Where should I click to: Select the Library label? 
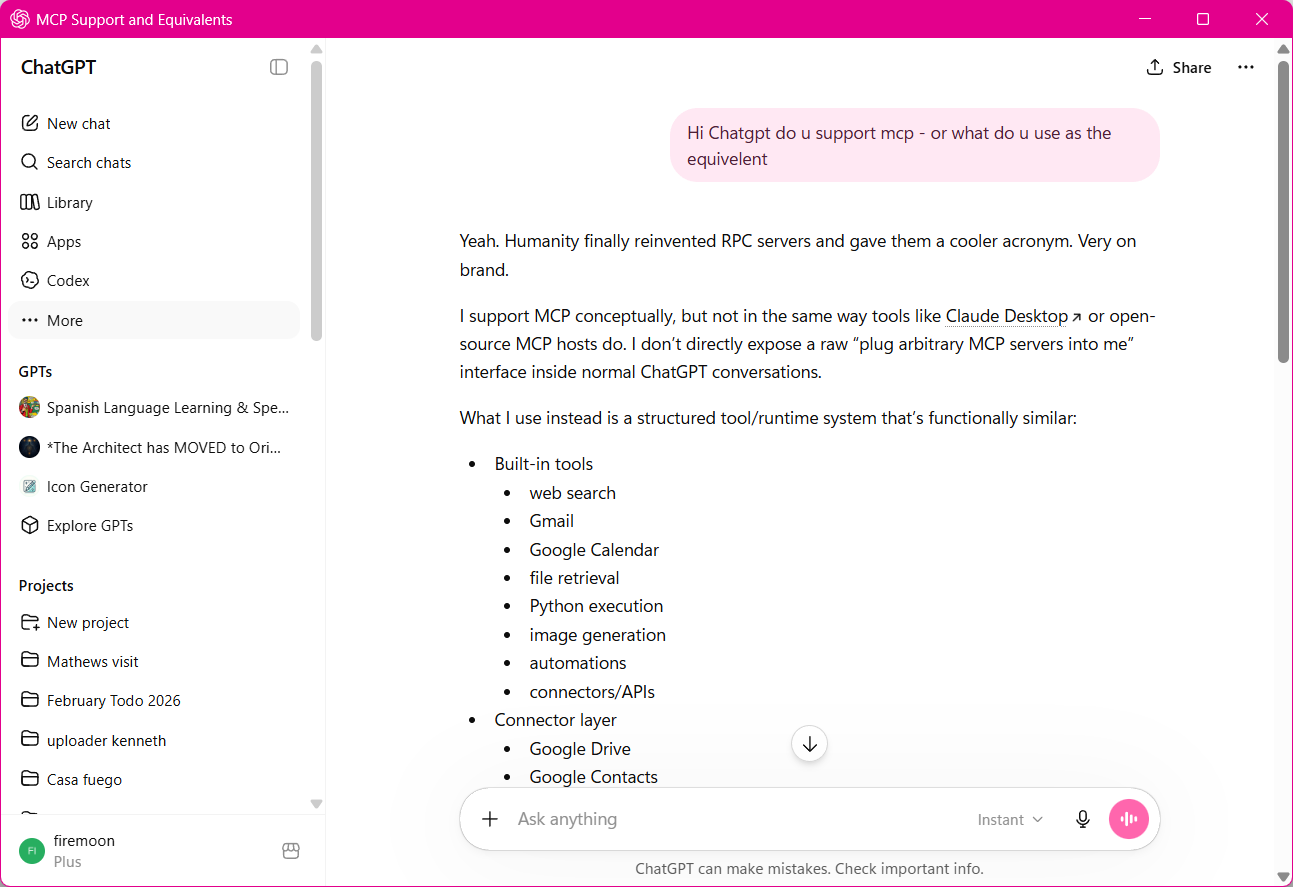(70, 202)
